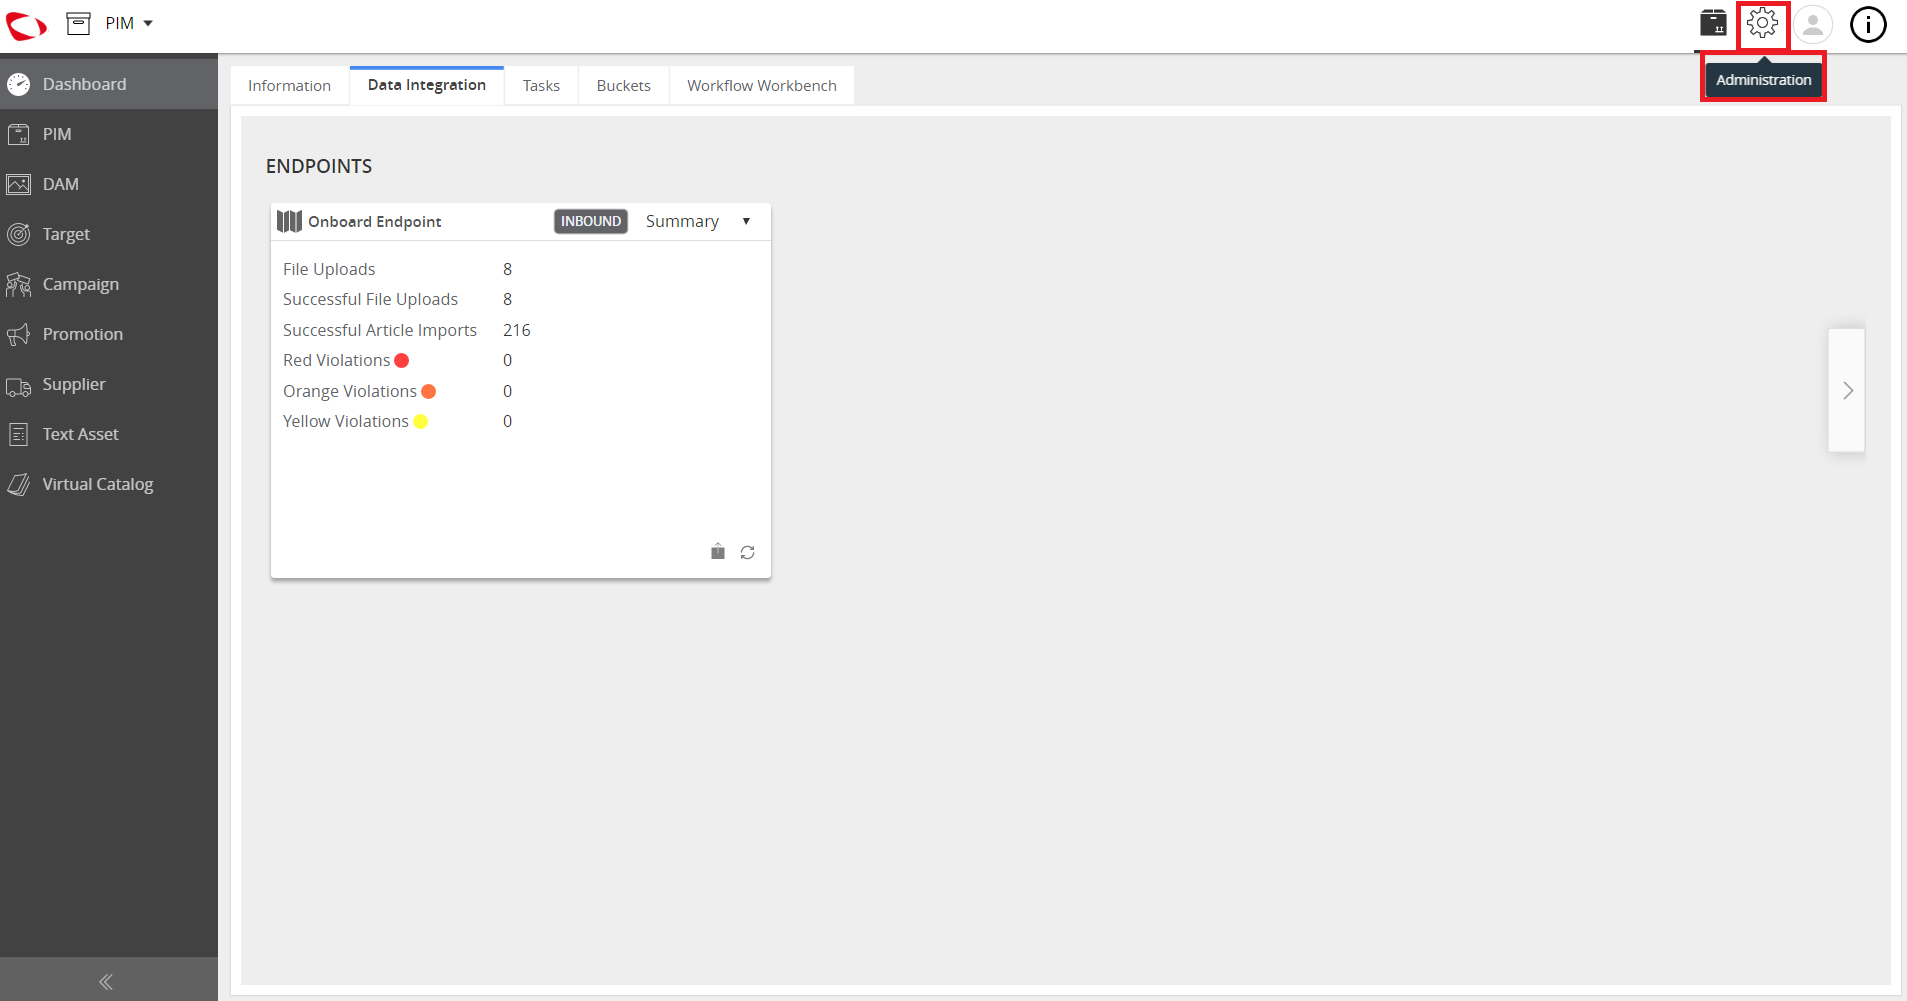Click the DAM picture icon

click(x=18, y=184)
